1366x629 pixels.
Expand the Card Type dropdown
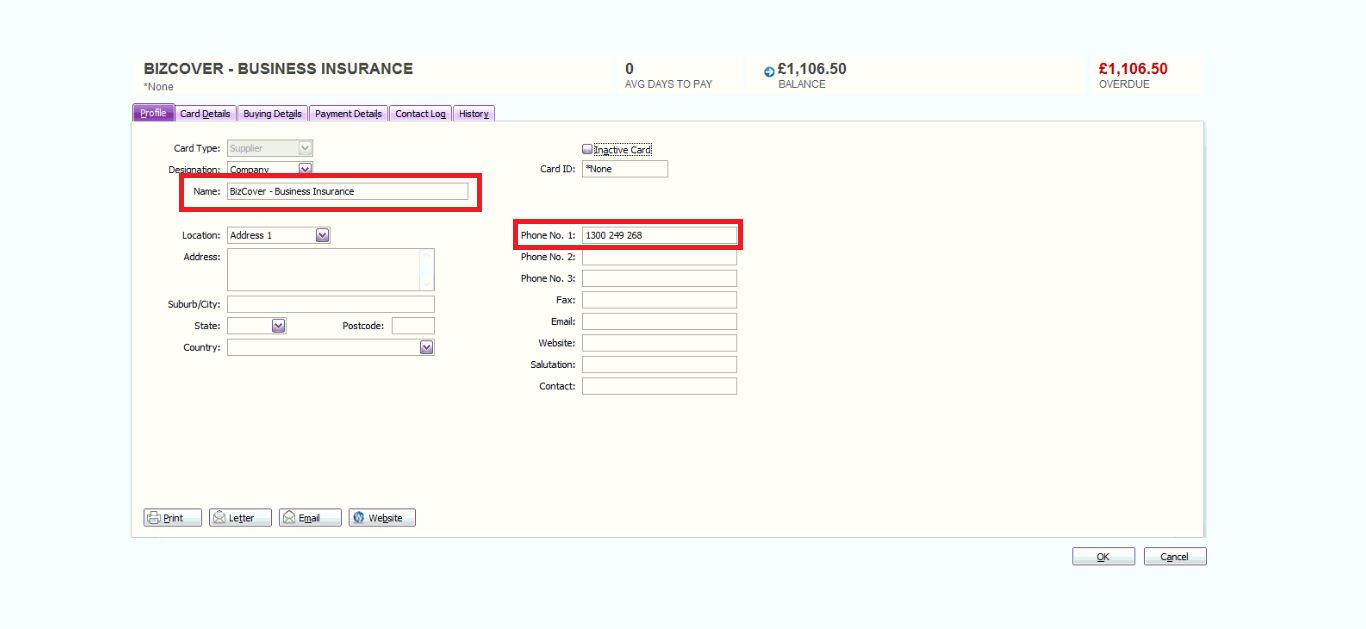306,148
